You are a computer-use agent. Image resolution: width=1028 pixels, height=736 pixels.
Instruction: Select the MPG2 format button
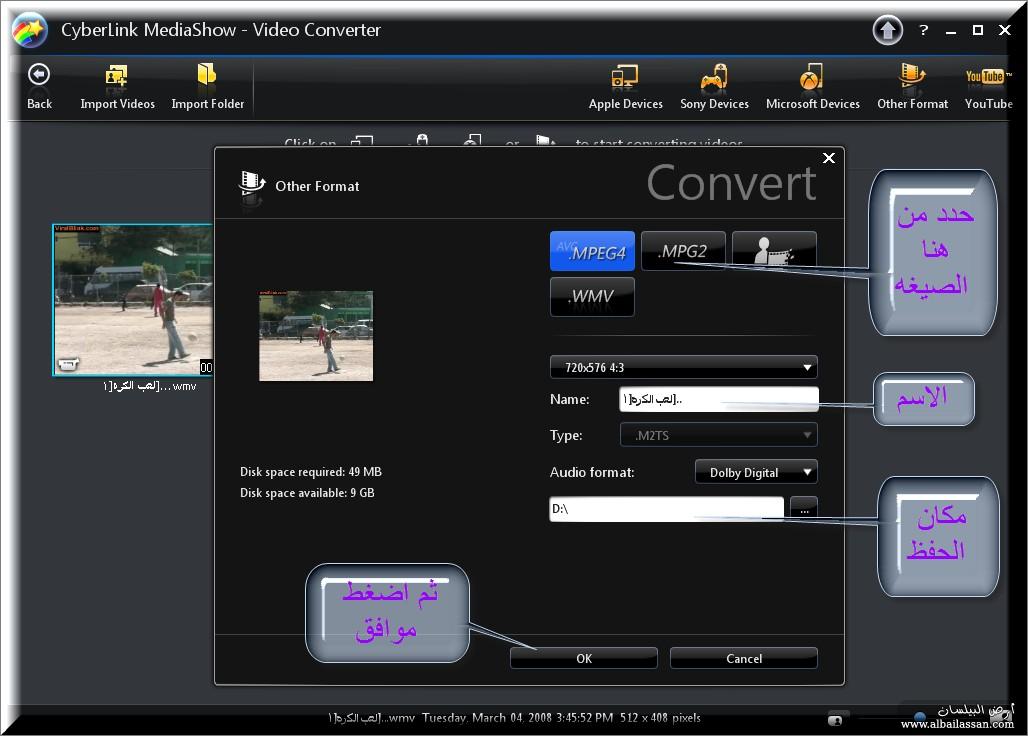click(683, 251)
